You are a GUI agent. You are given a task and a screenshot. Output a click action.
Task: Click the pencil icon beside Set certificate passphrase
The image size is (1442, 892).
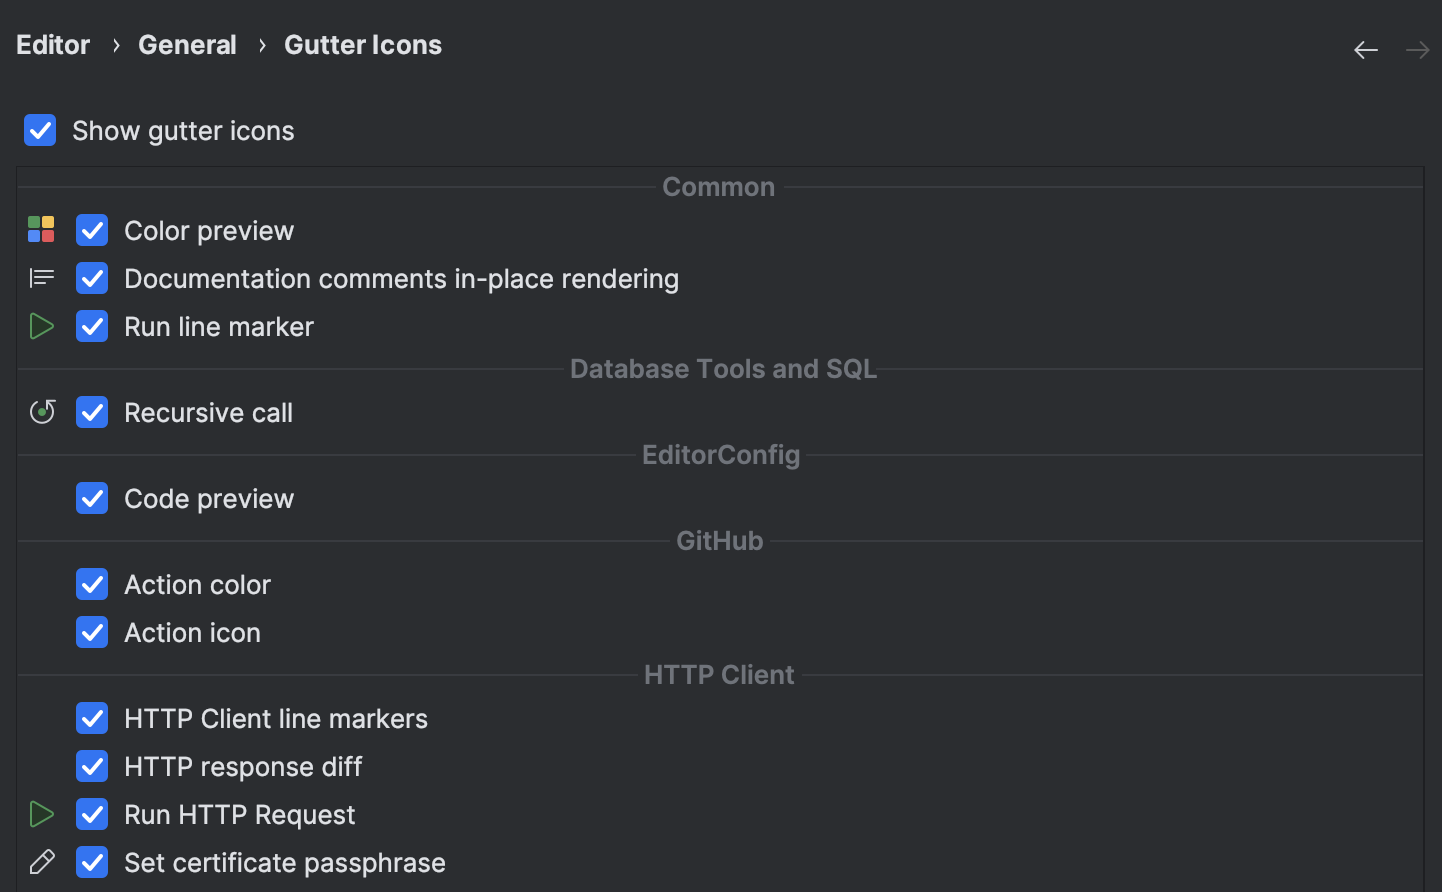click(41, 861)
